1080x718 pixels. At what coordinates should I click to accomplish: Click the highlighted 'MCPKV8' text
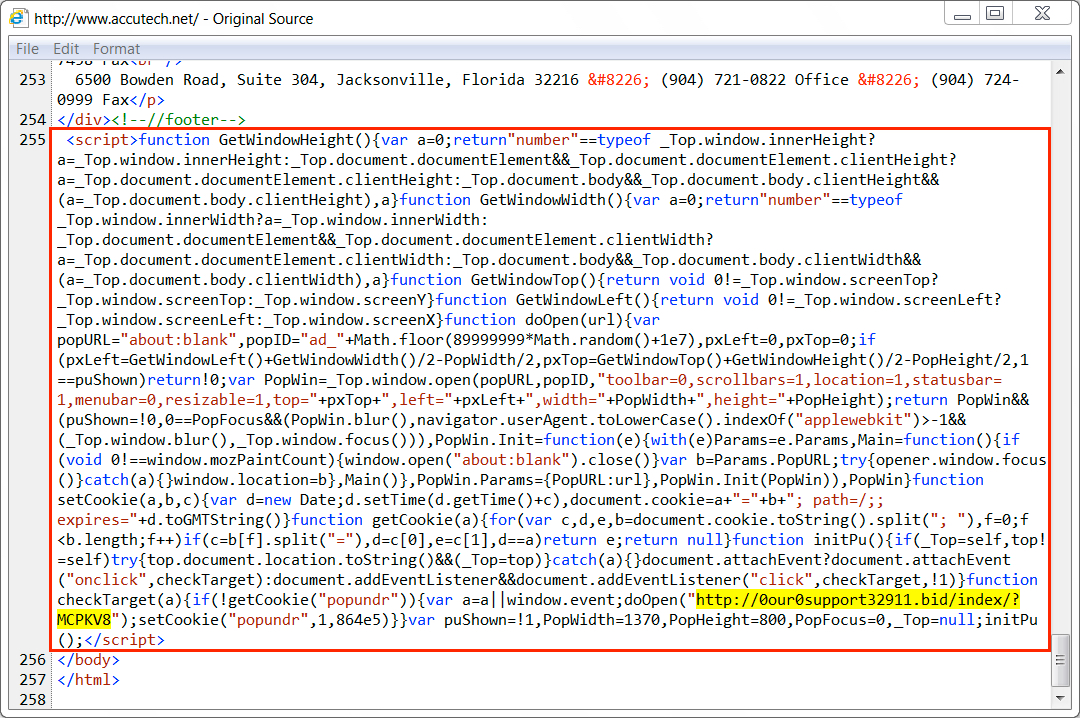84,620
